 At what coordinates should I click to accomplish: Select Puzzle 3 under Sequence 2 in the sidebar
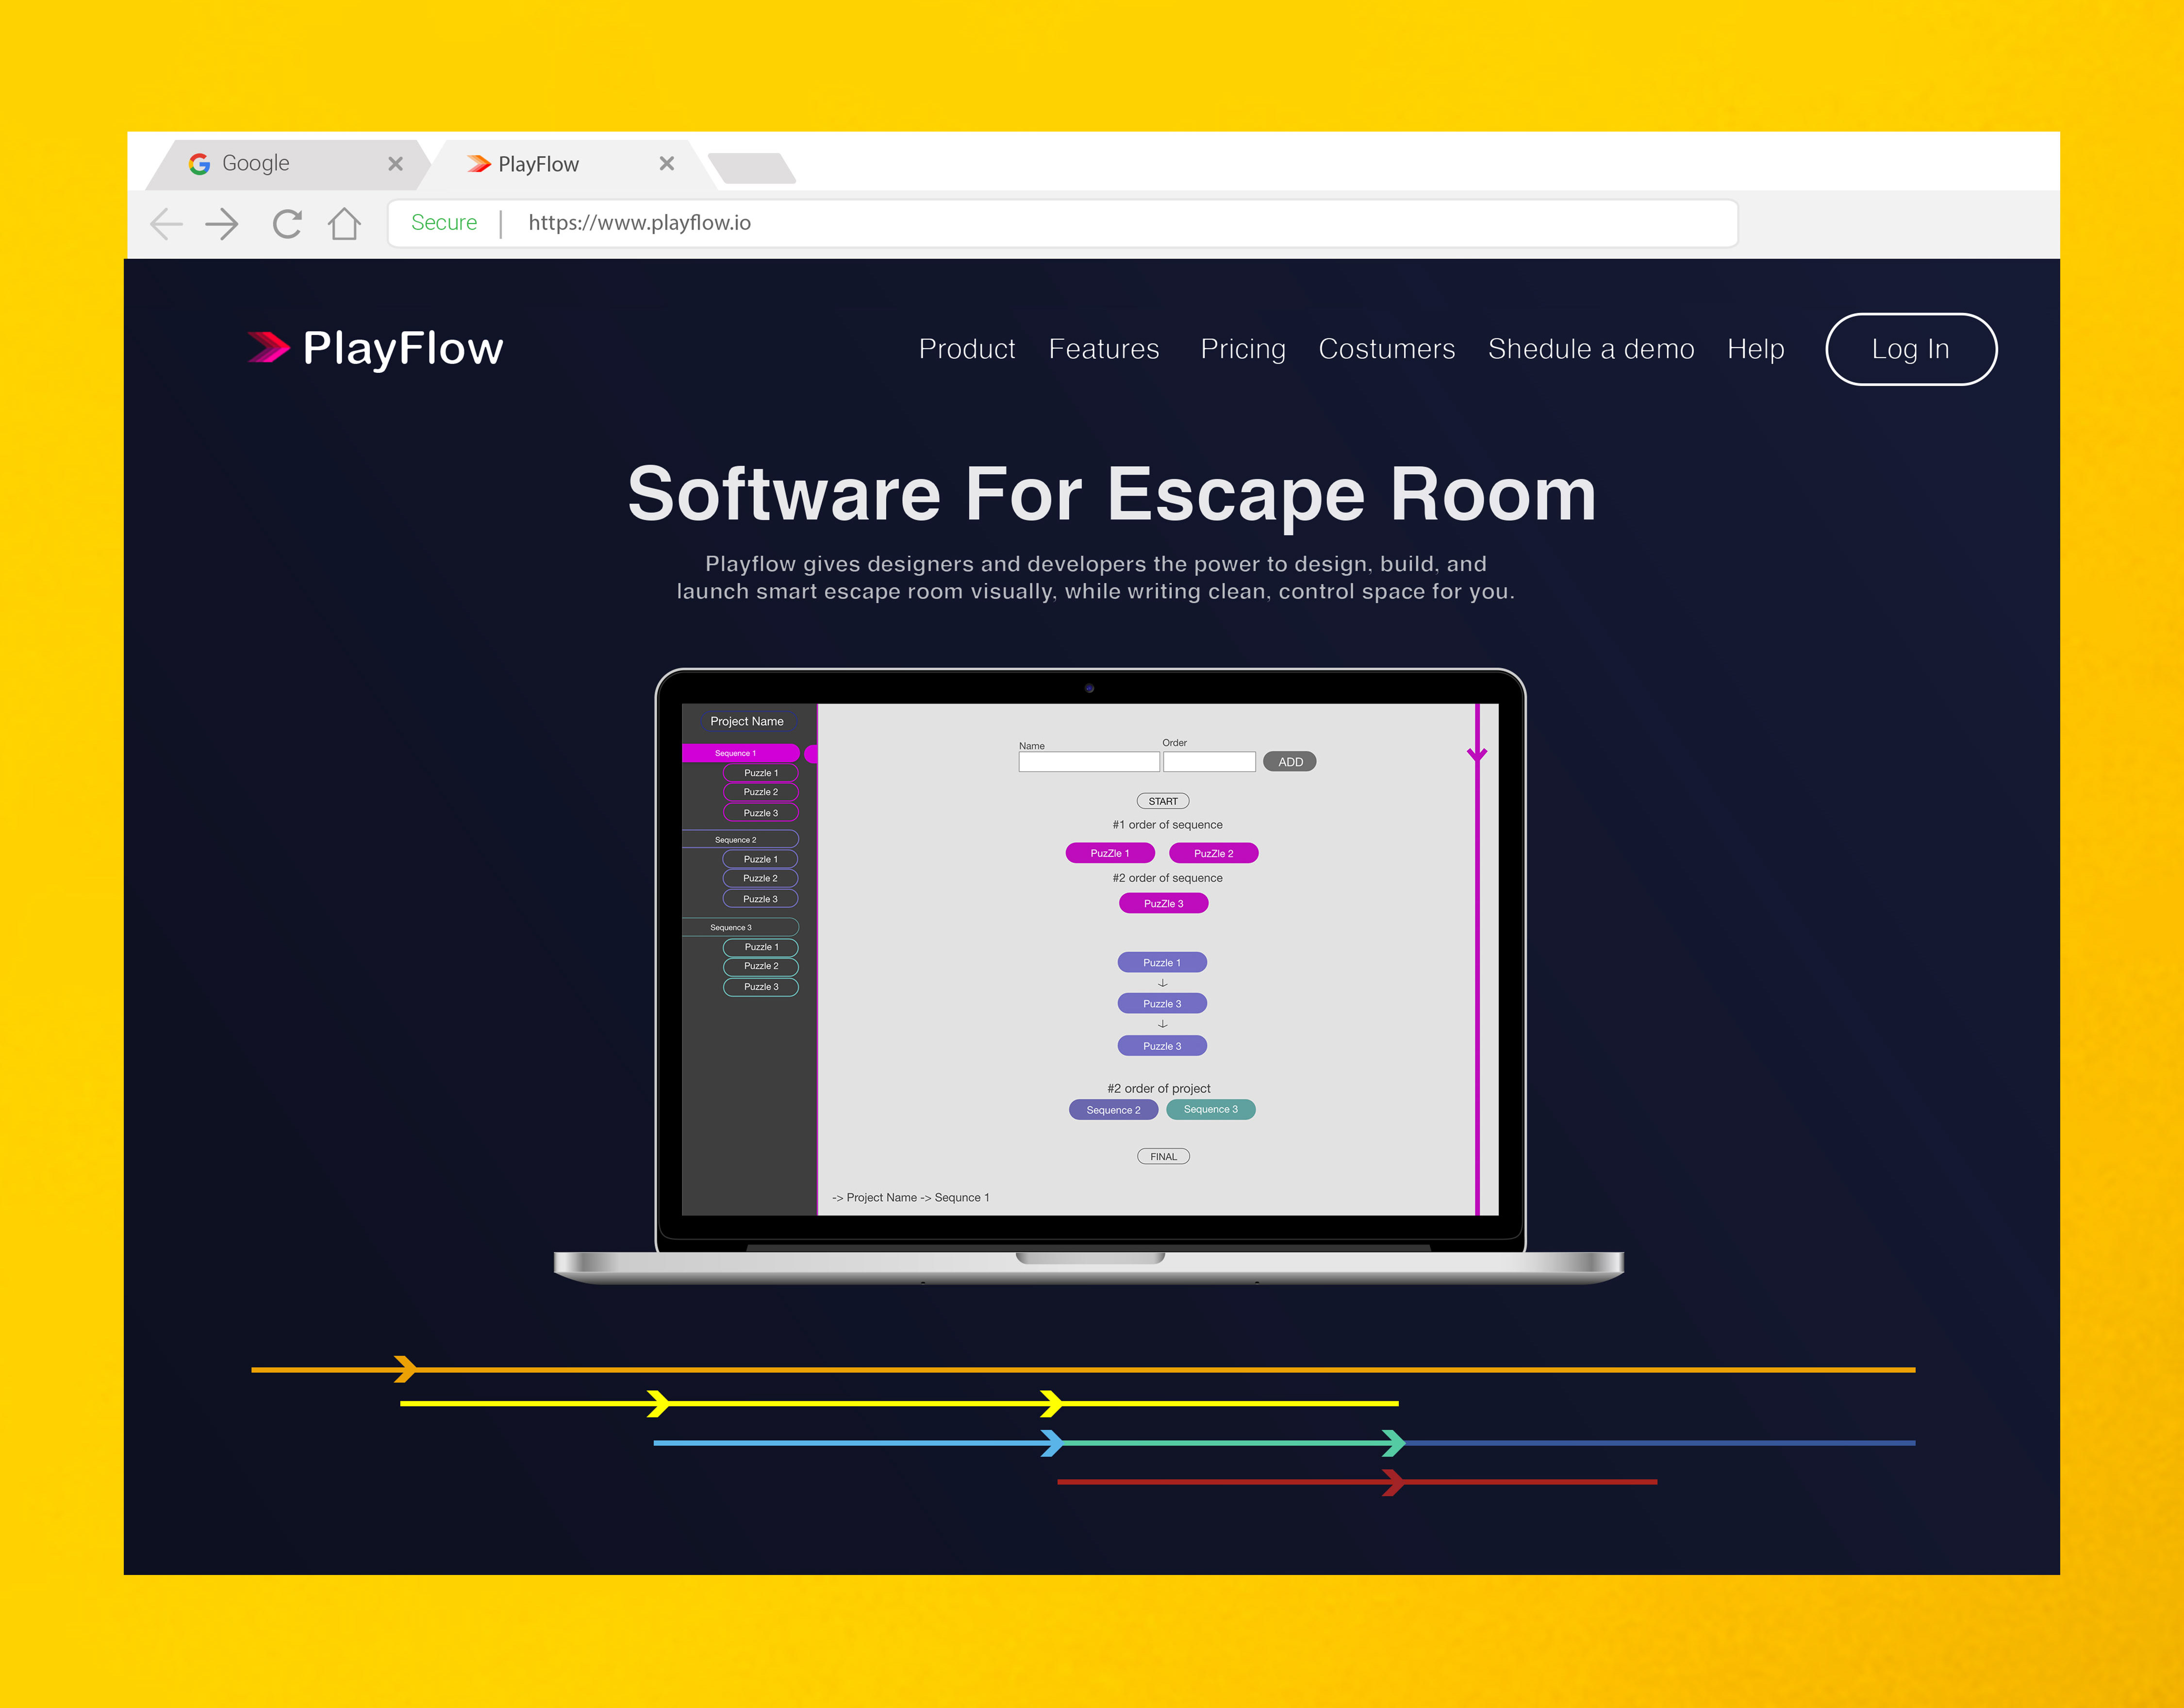[x=761, y=899]
